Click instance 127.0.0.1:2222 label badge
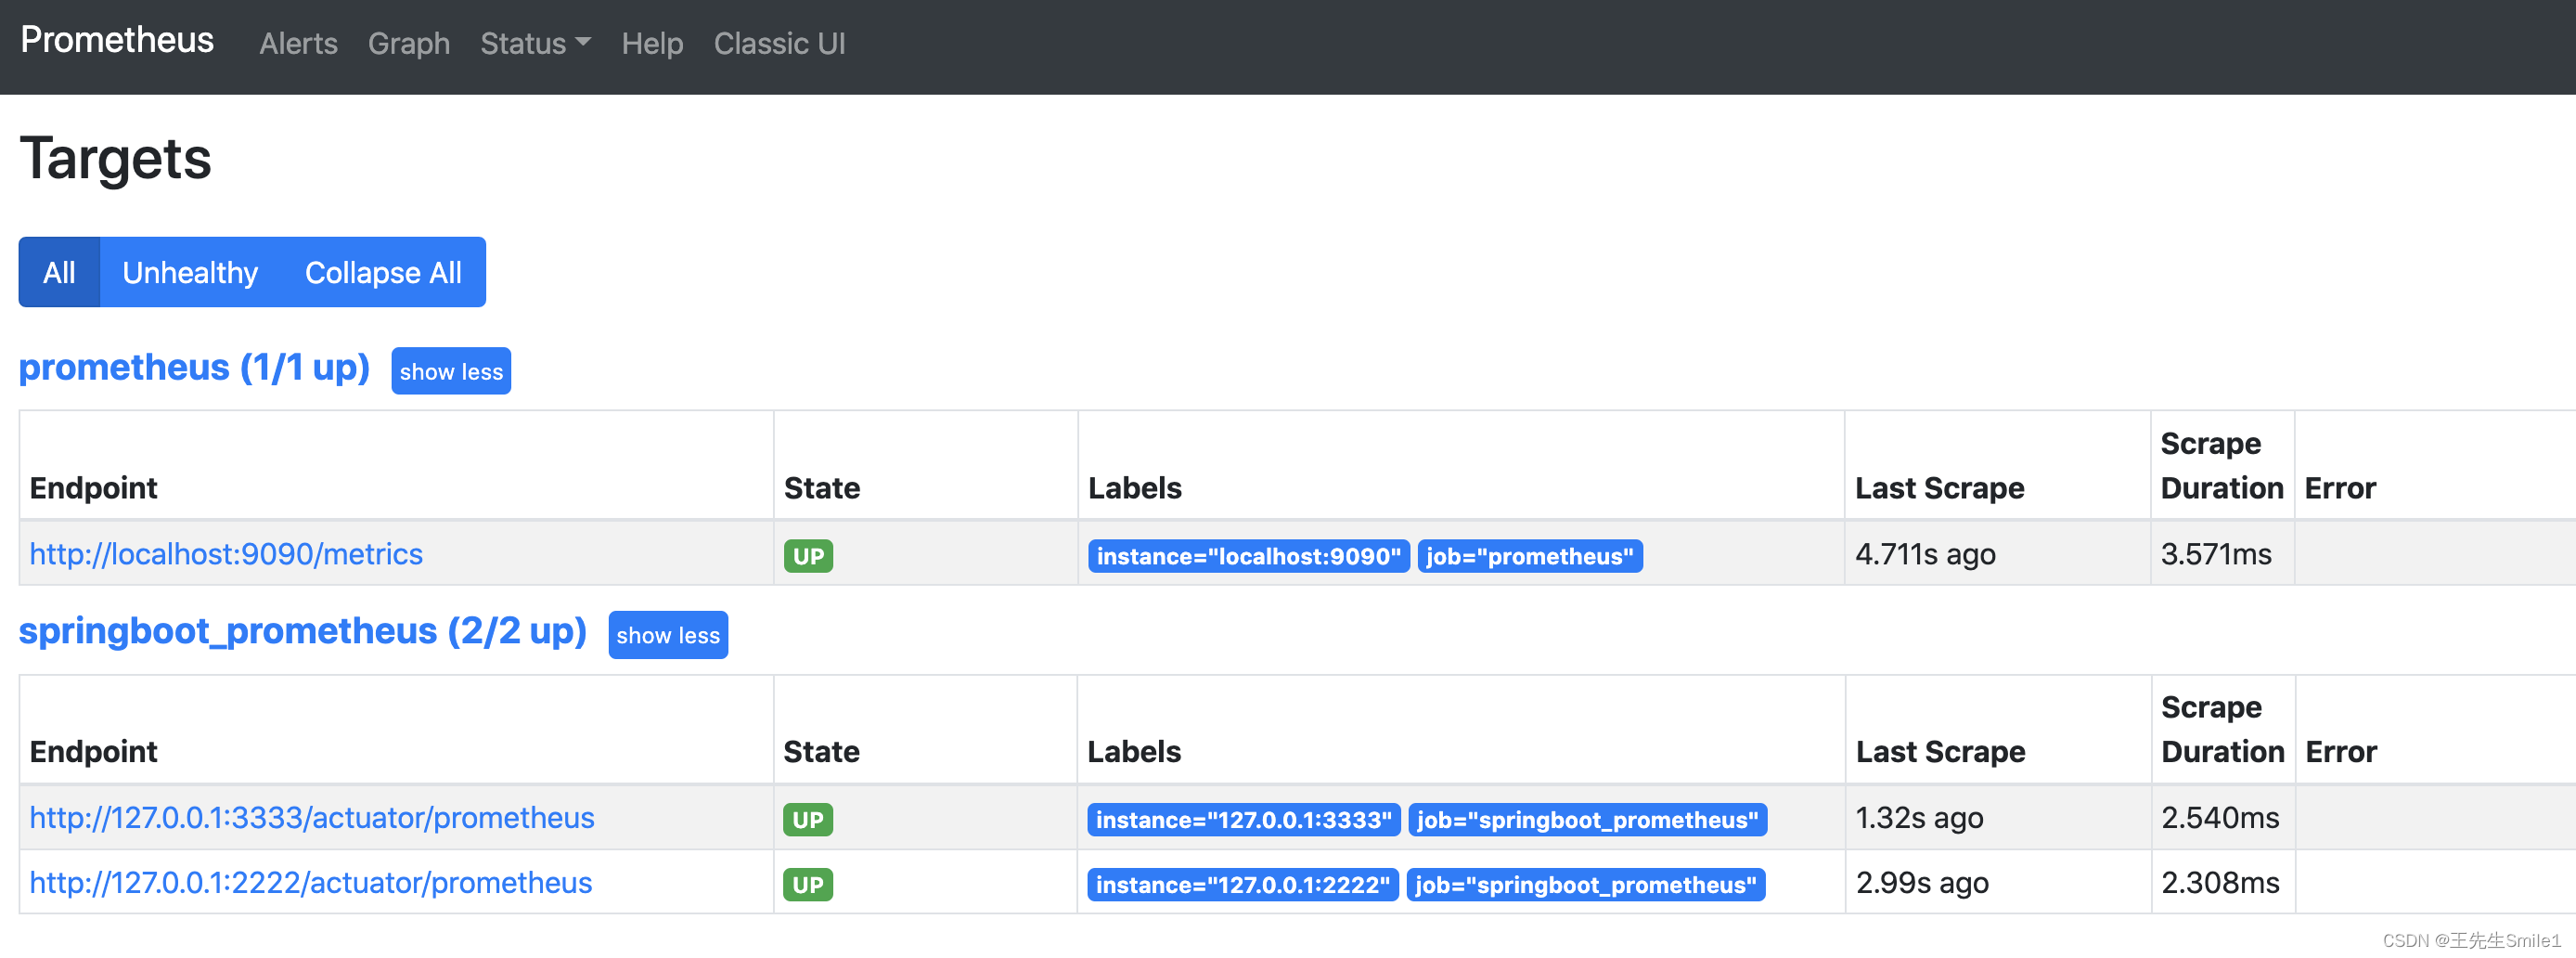2576x958 pixels. pyautogui.click(x=1242, y=884)
